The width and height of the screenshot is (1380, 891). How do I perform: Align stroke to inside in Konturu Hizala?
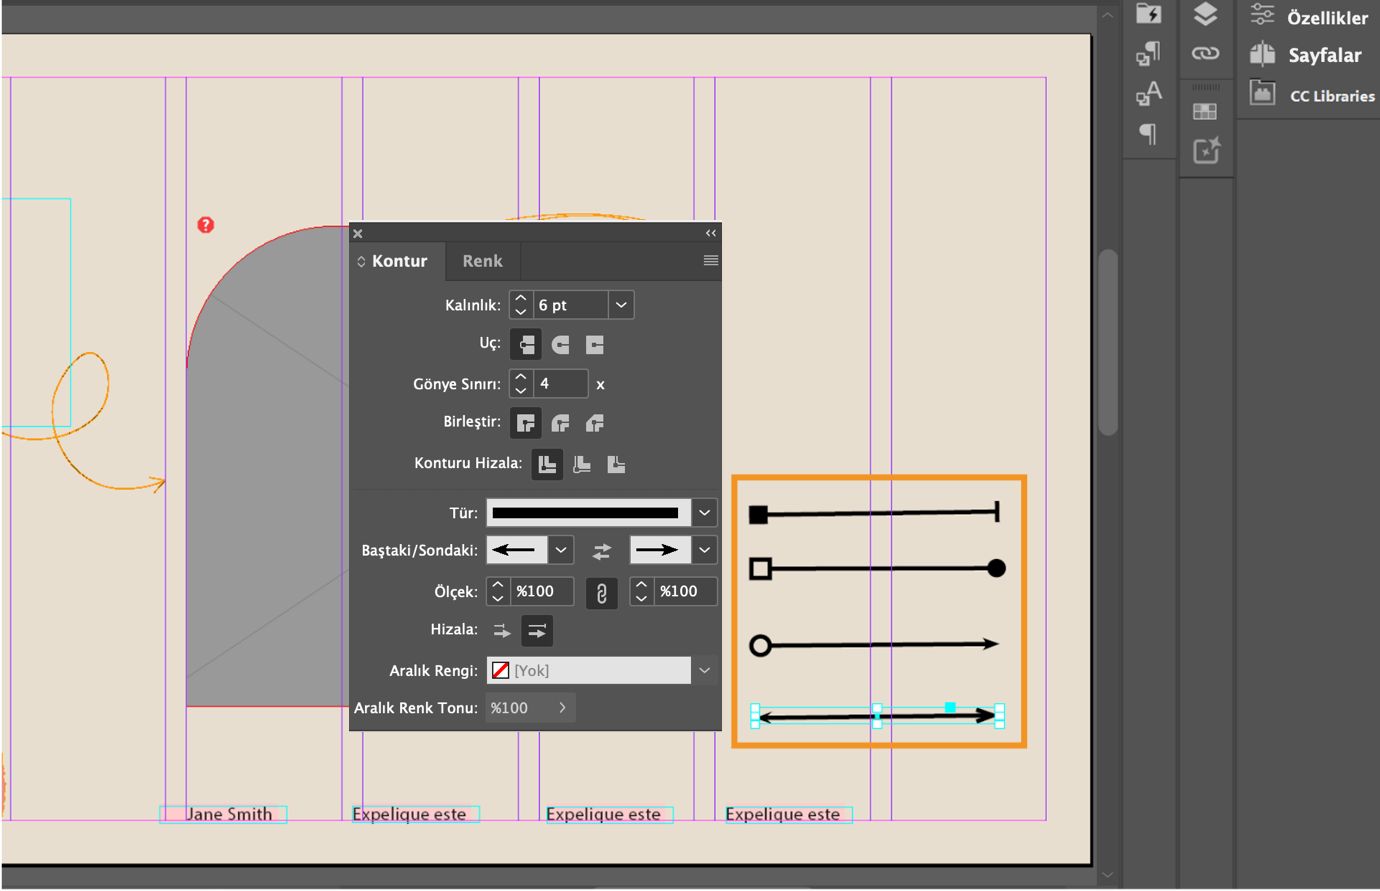tap(581, 464)
